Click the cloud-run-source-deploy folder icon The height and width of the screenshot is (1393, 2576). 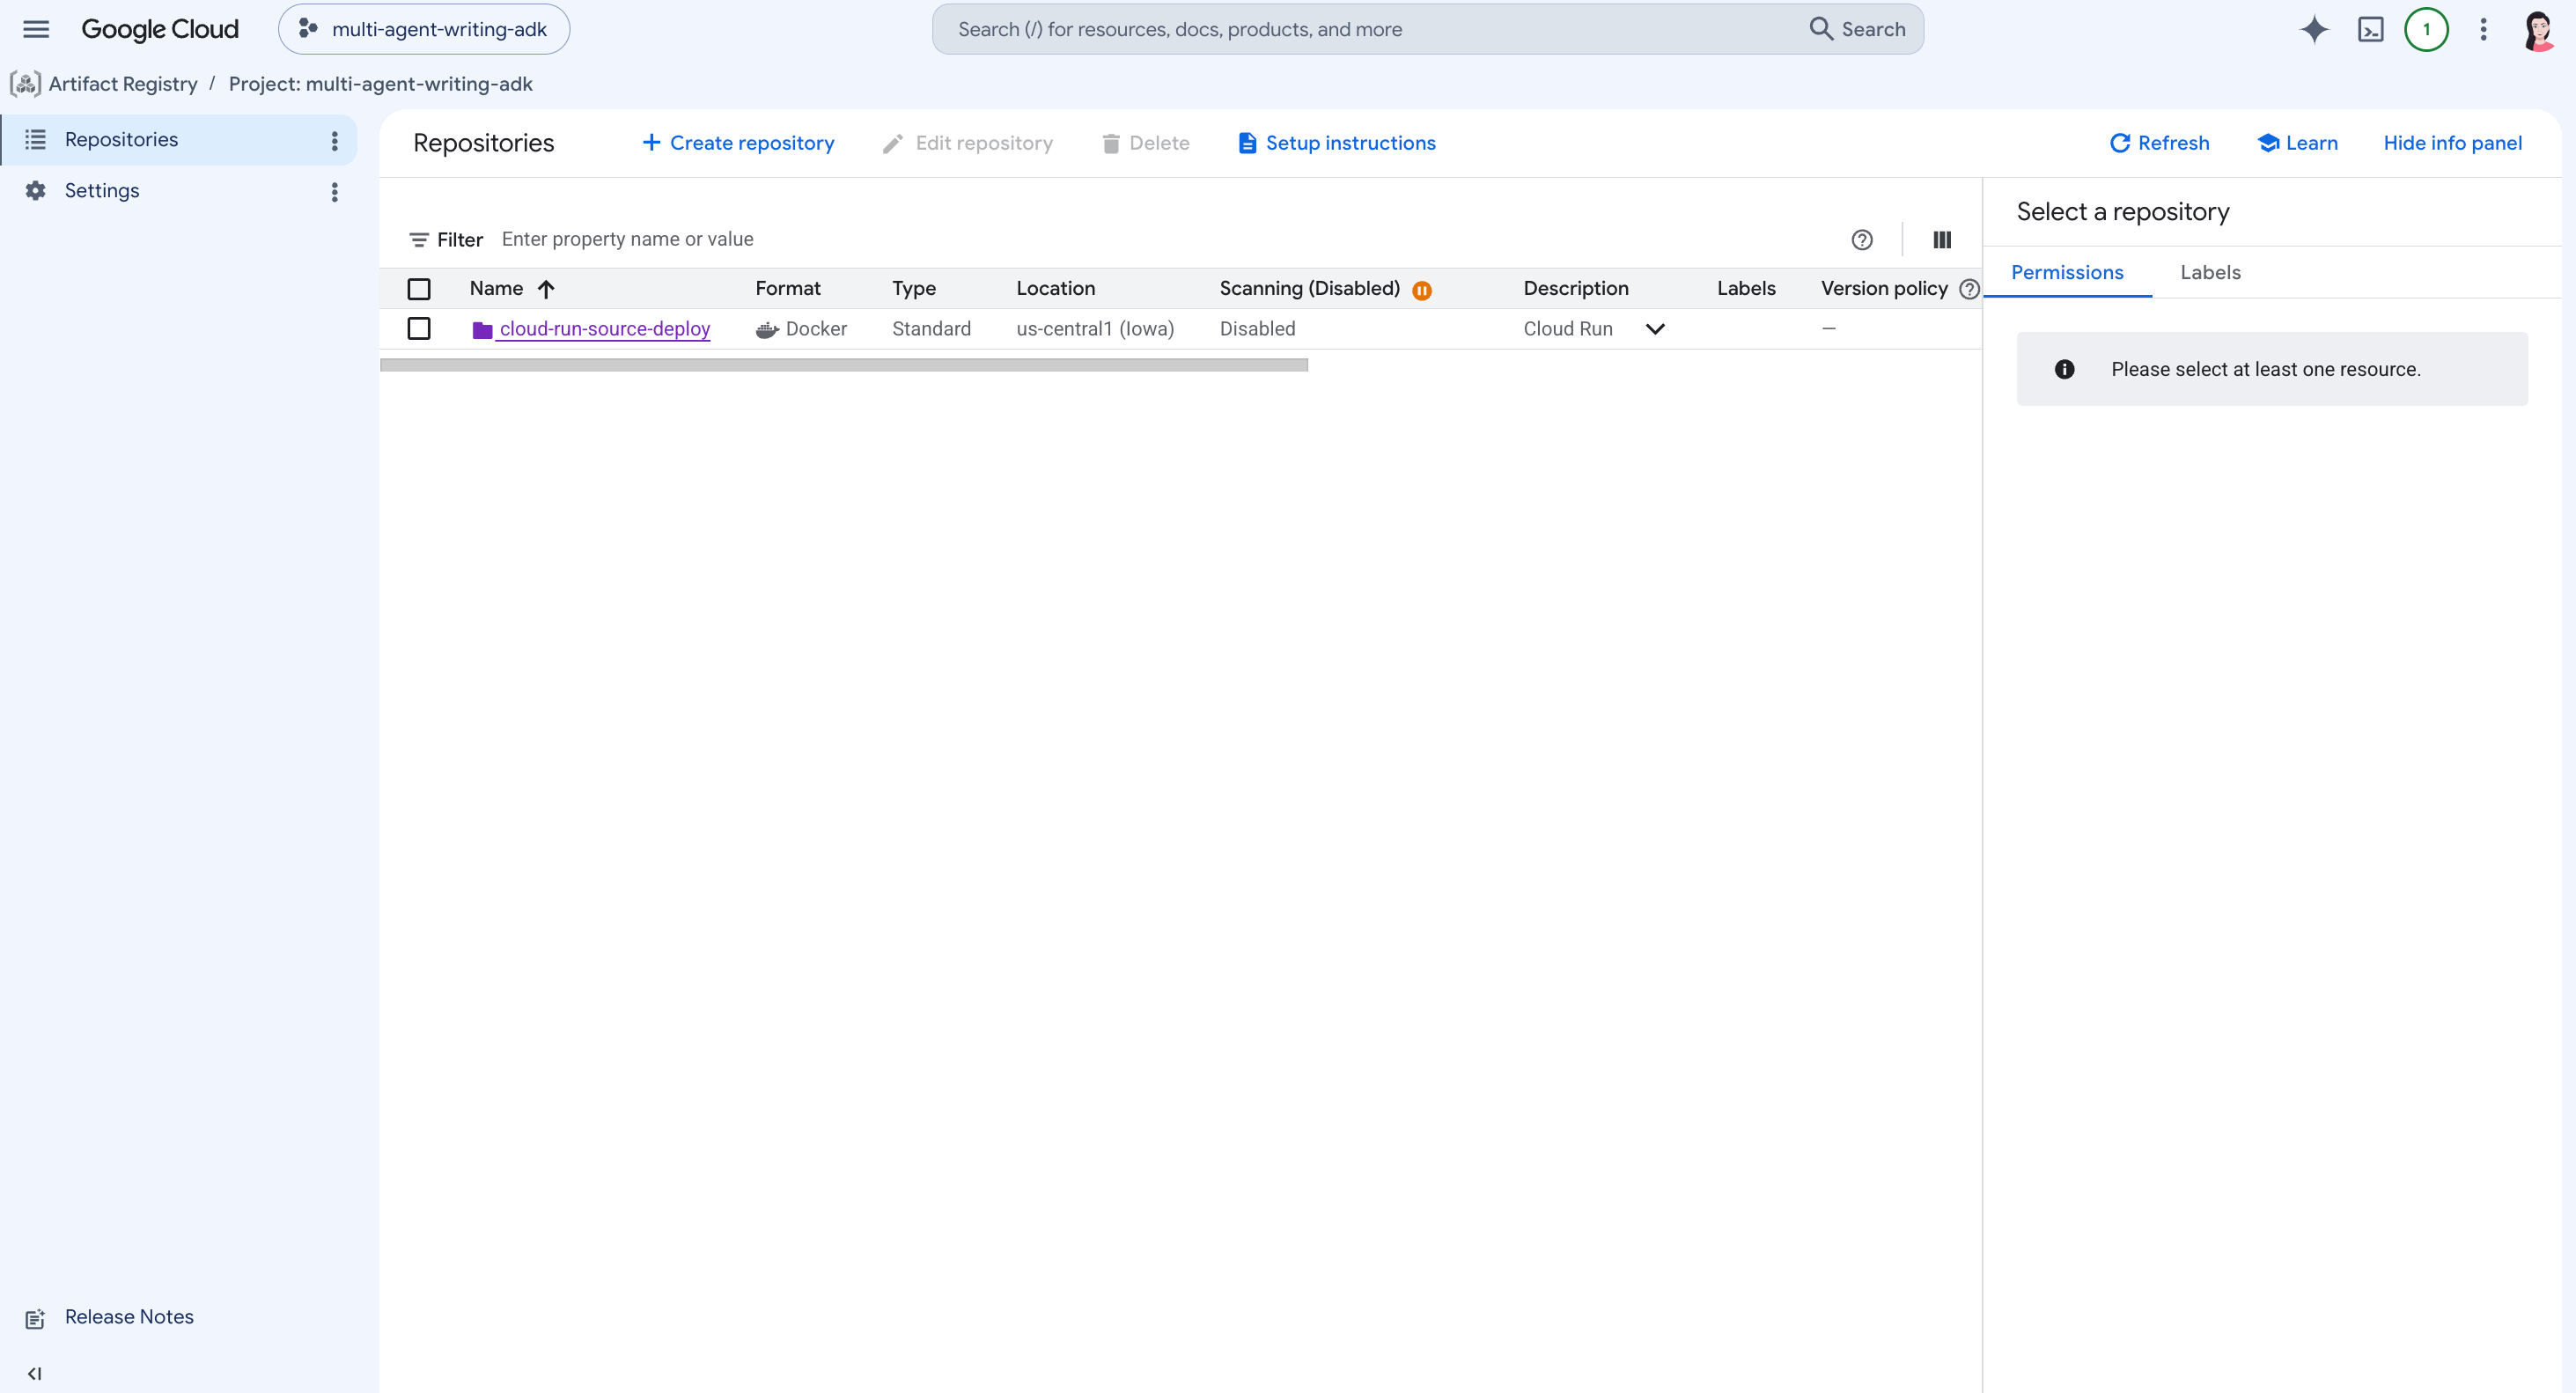(482, 330)
